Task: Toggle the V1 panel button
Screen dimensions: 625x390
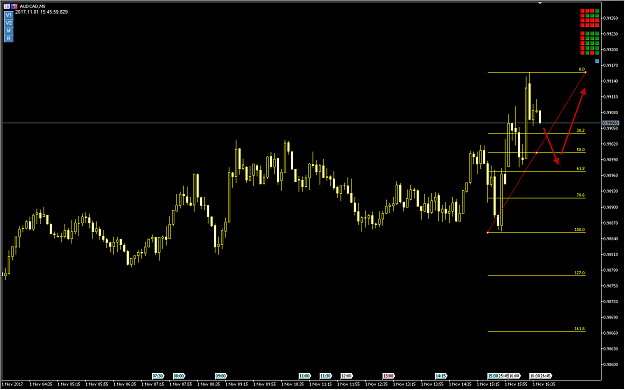Action: [x=9, y=15]
